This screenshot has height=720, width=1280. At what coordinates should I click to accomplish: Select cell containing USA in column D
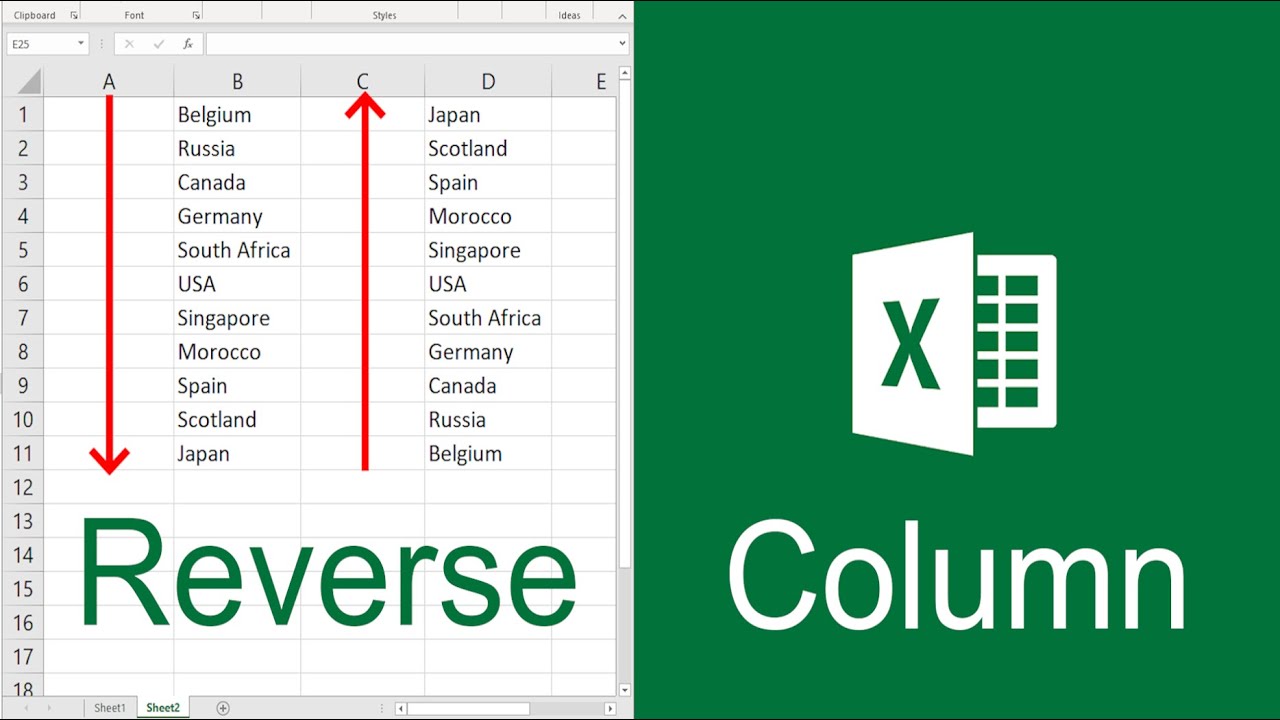(488, 284)
